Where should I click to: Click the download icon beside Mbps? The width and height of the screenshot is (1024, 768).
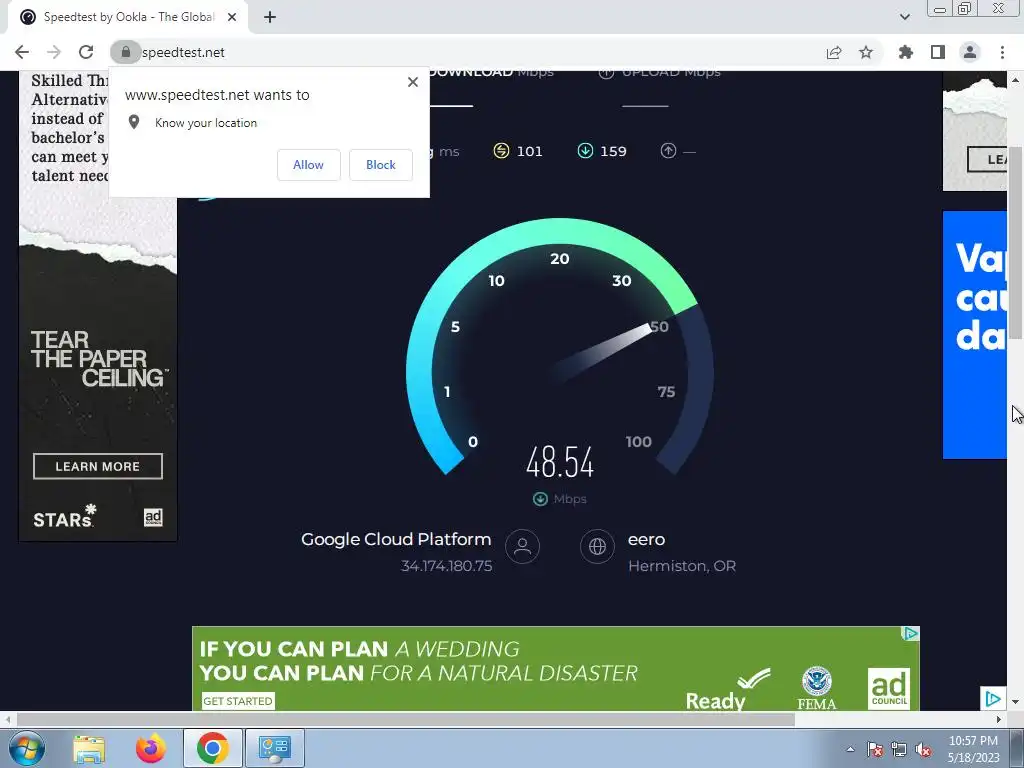point(540,499)
